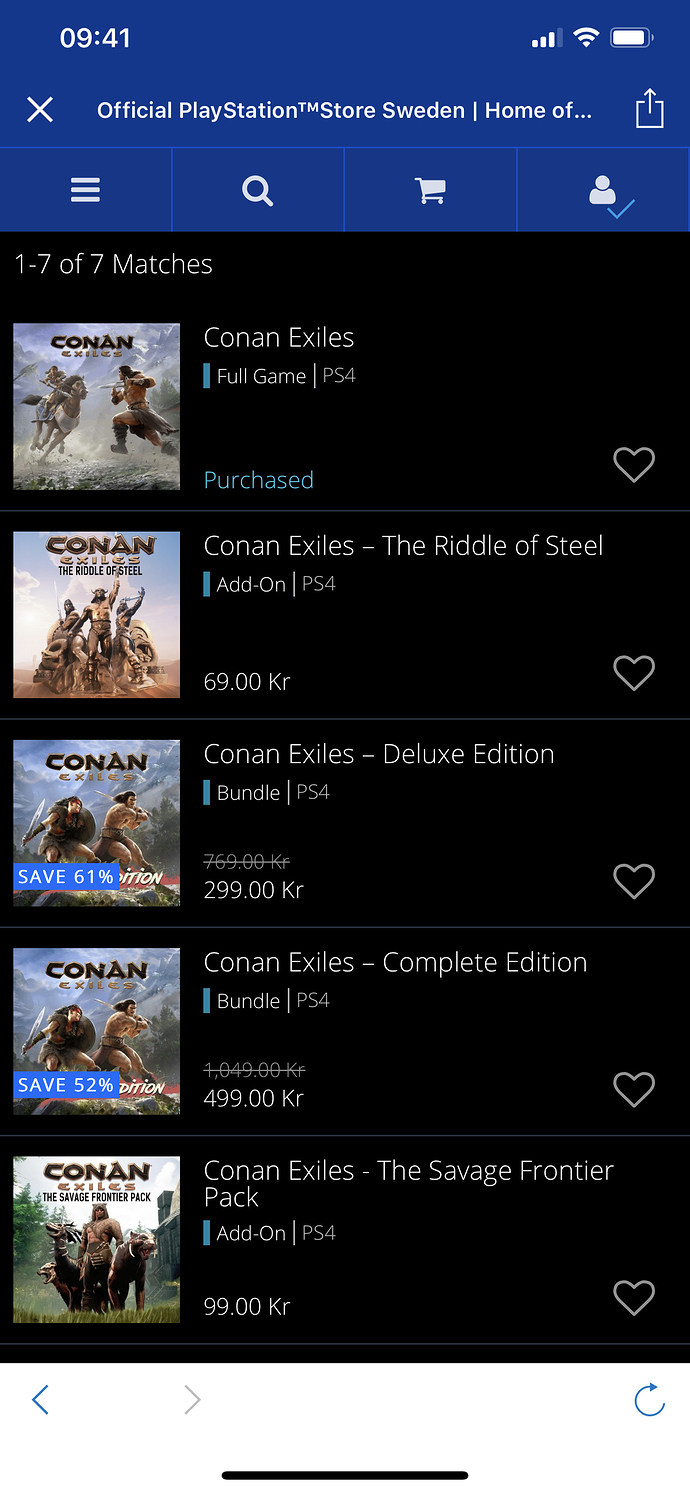
Task: Close the in-app browser
Action: click(40, 109)
